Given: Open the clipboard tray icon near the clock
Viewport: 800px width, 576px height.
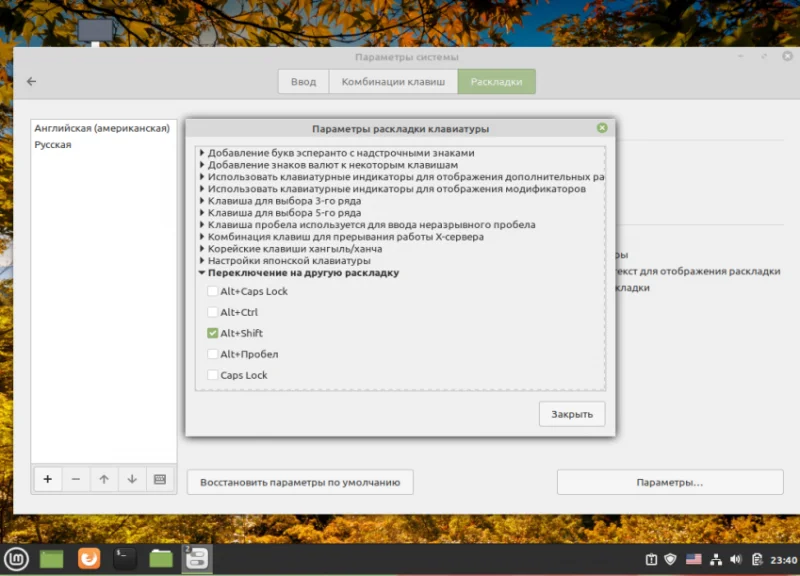Looking at the screenshot, I should coord(757,560).
